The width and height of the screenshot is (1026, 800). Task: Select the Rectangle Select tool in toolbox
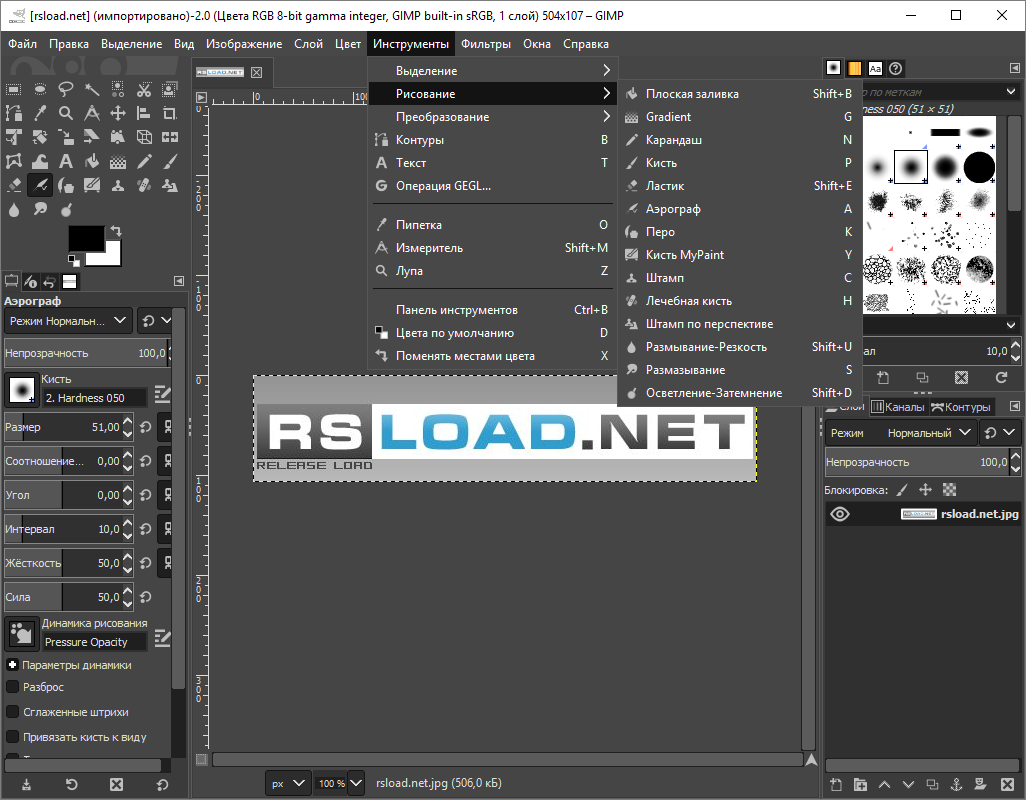(13, 89)
